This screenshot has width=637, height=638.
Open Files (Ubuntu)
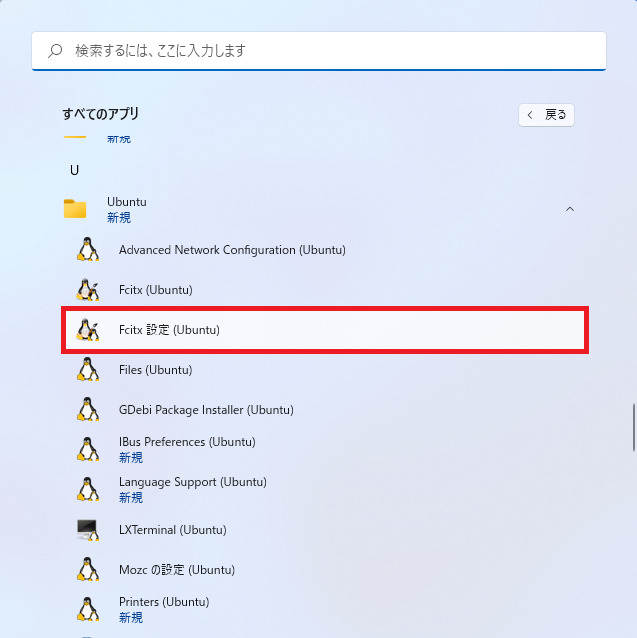(155, 370)
